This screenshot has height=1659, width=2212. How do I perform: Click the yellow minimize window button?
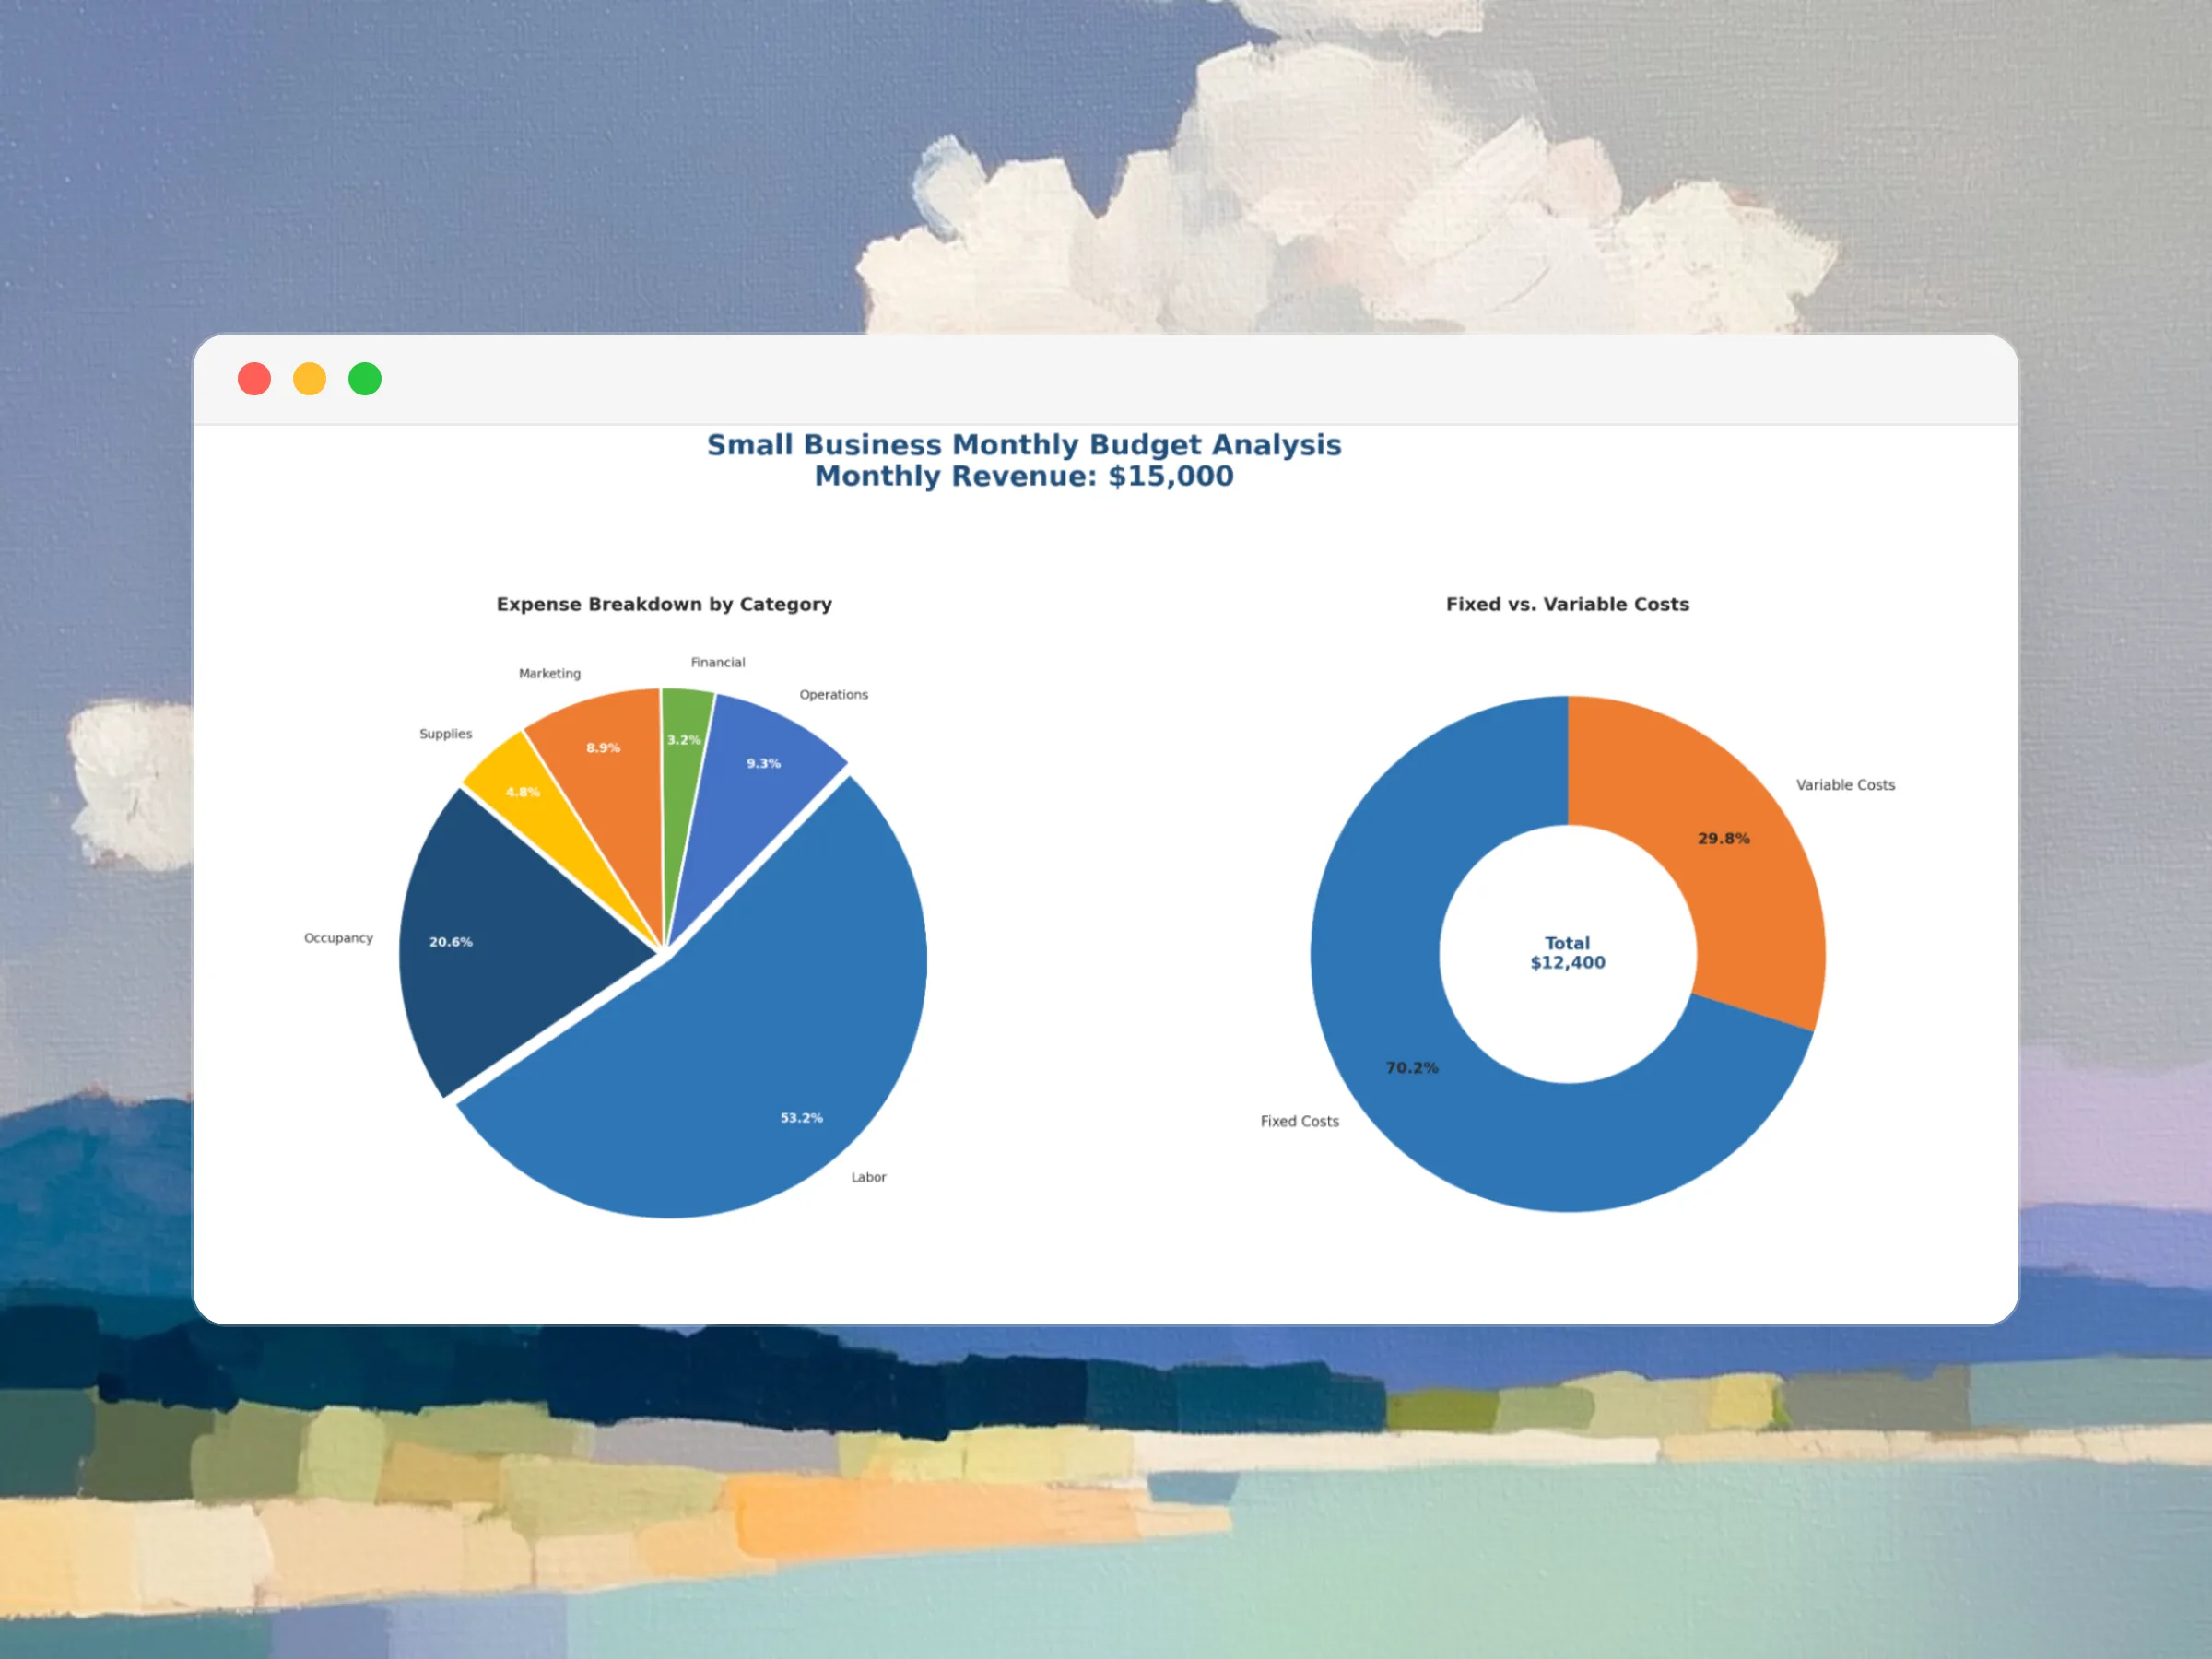(309, 379)
